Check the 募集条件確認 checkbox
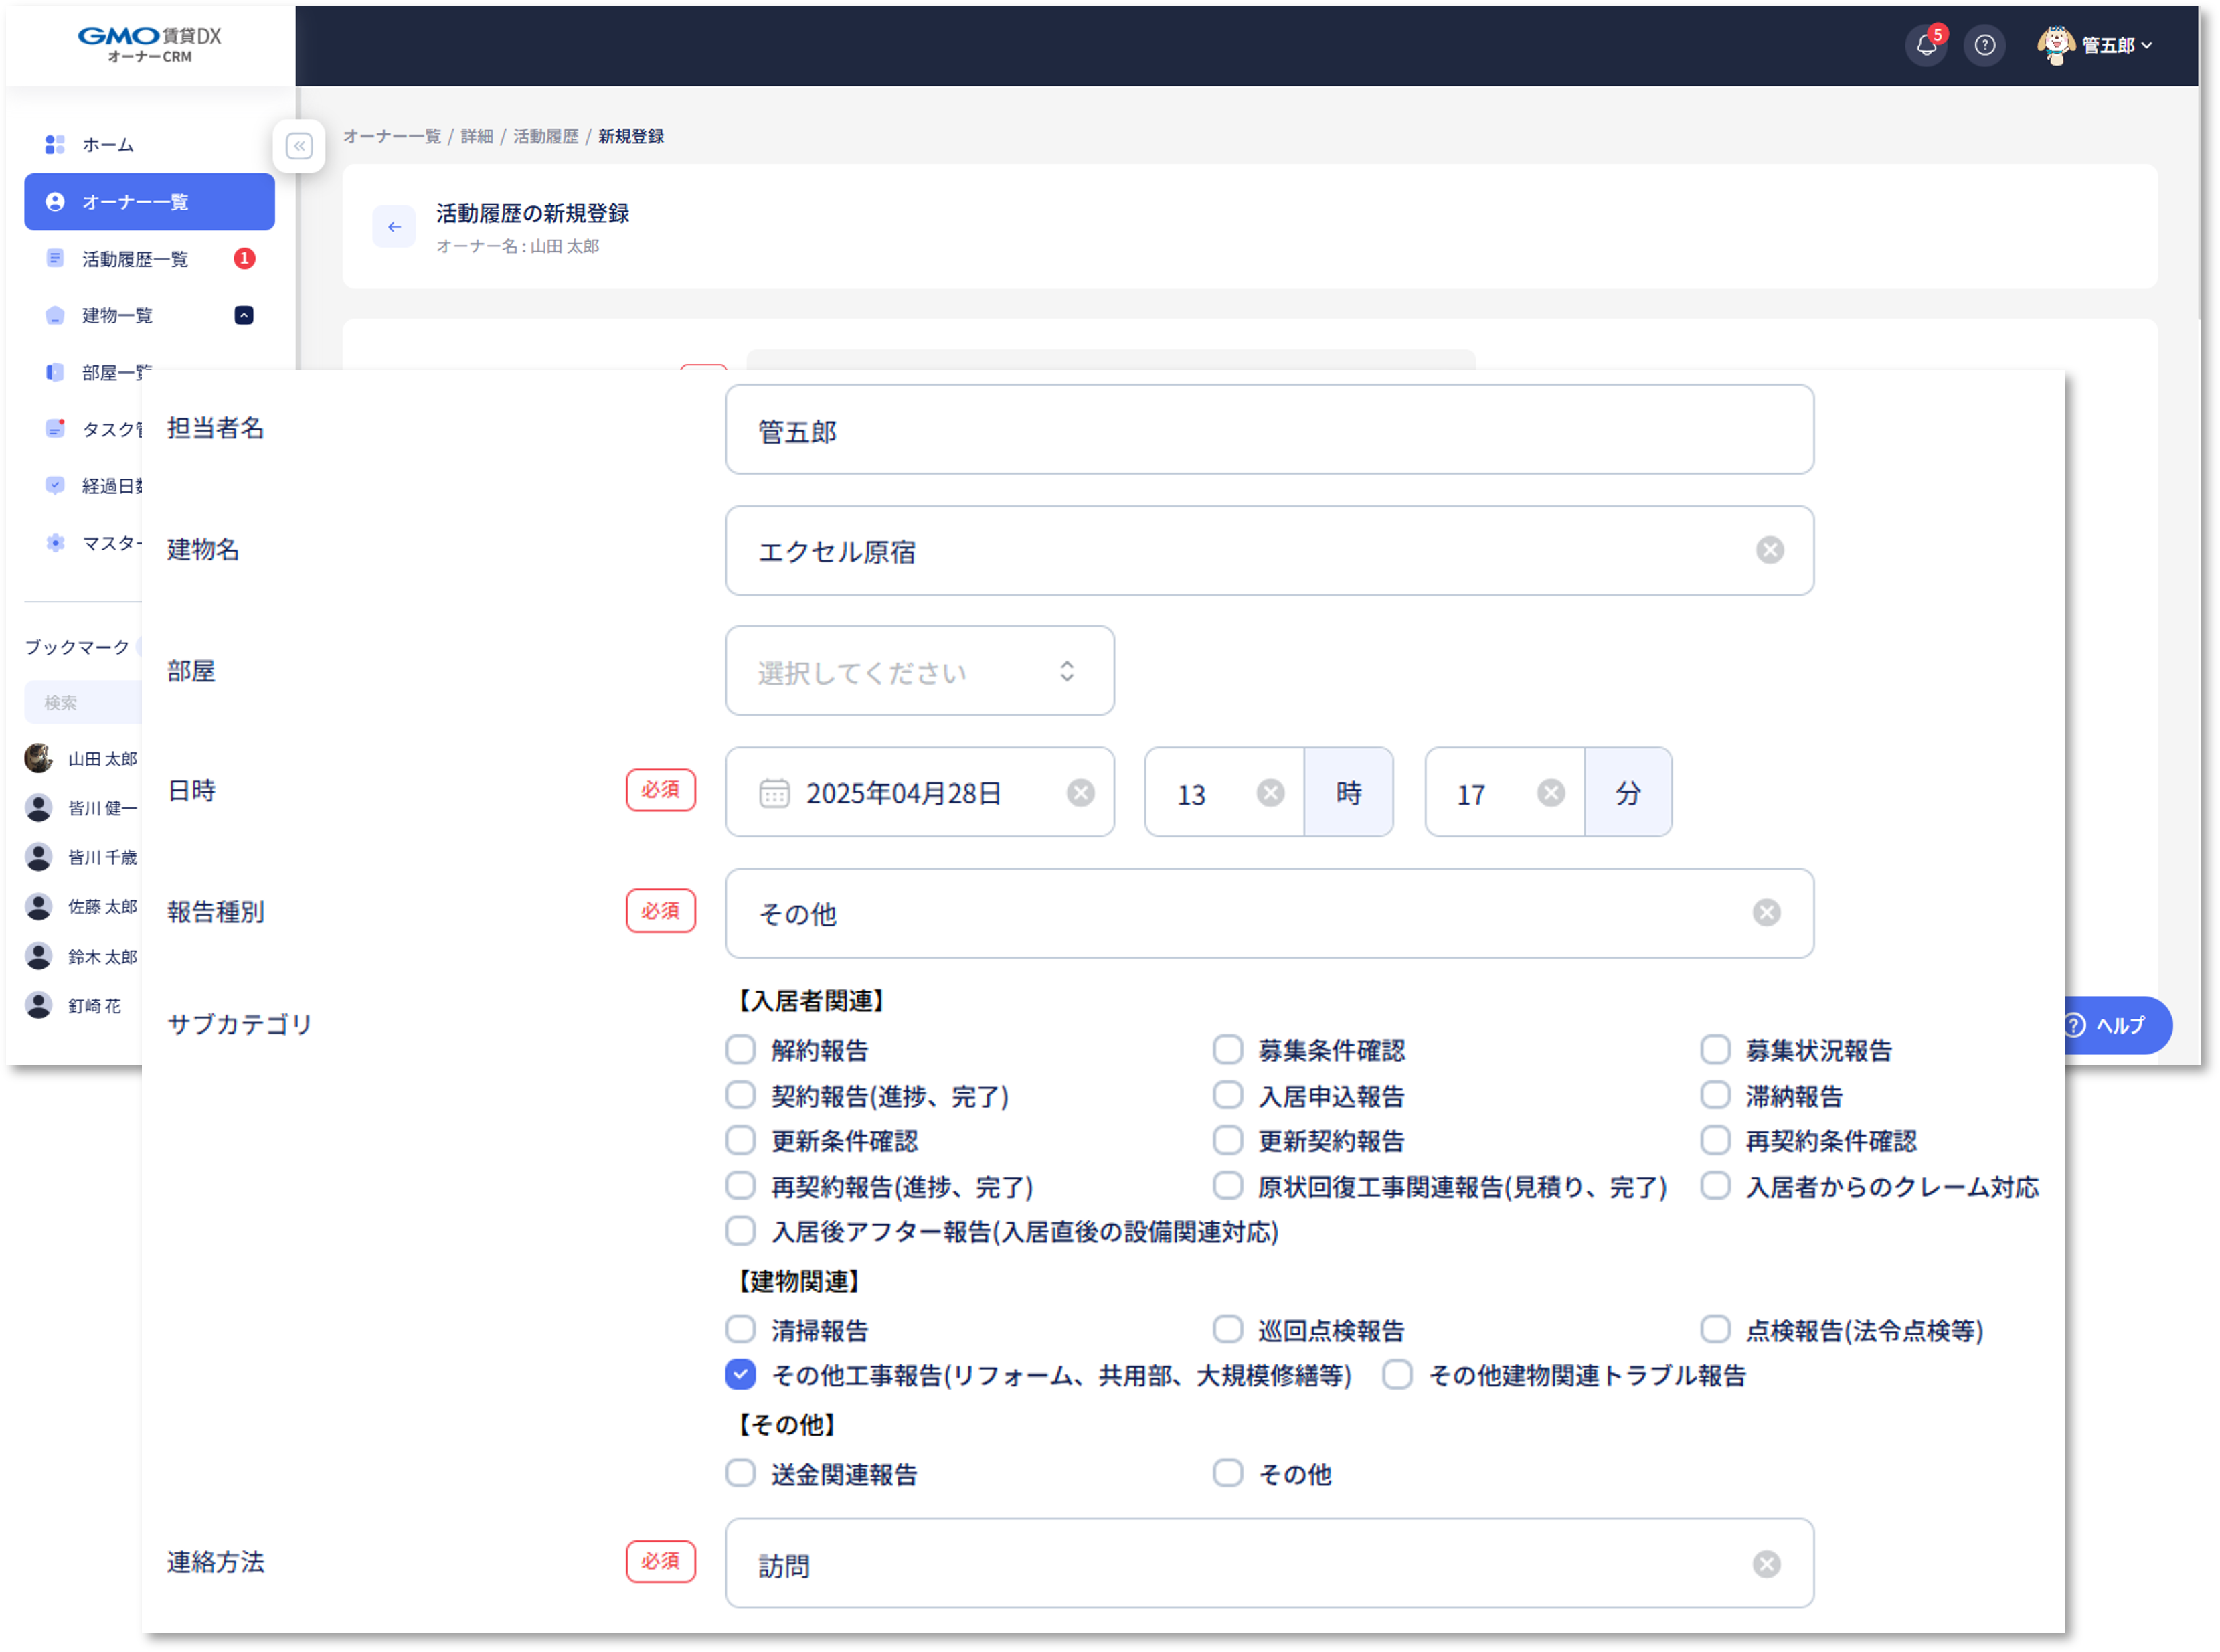This screenshot has height=1652, width=2220. click(1228, 1050)
